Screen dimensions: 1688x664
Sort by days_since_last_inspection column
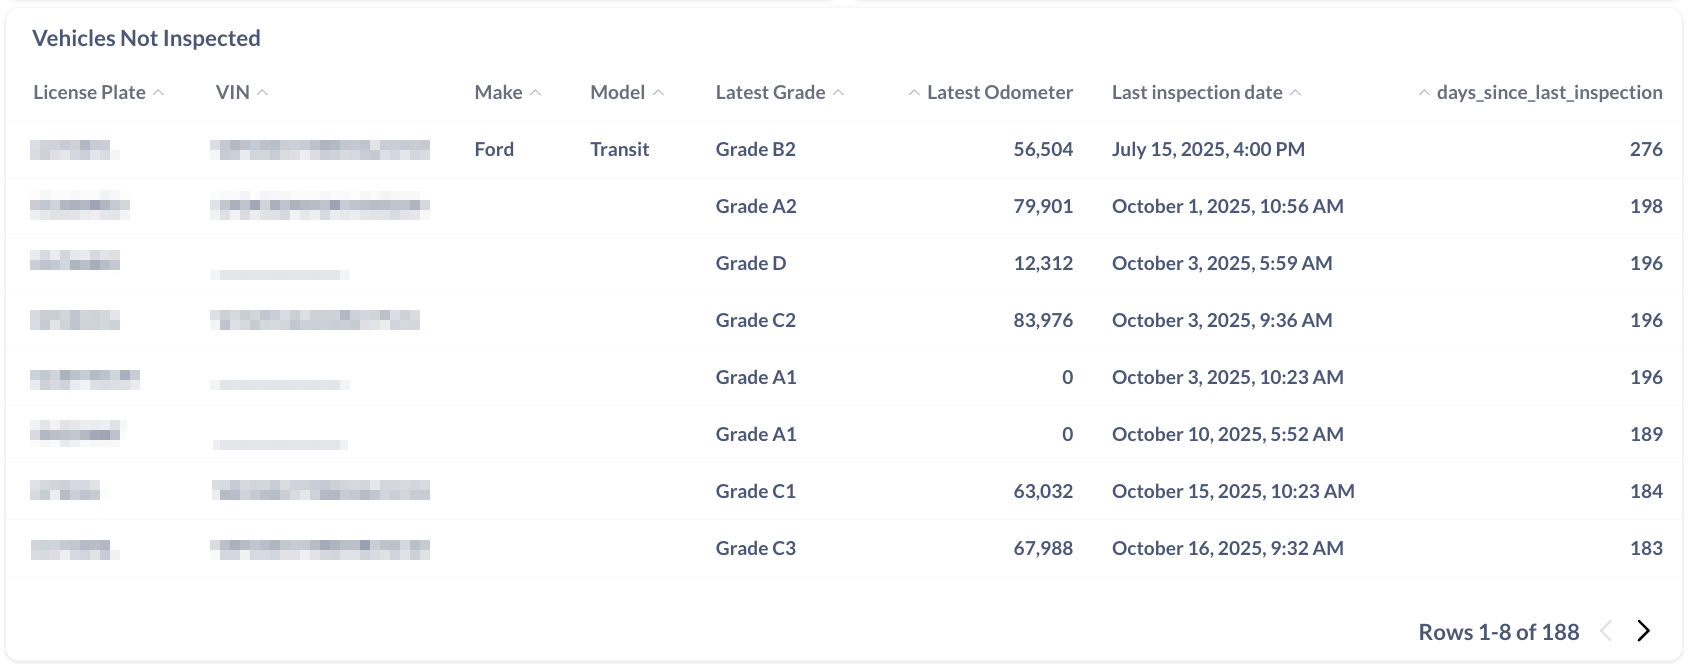[x=1549, y=92]
